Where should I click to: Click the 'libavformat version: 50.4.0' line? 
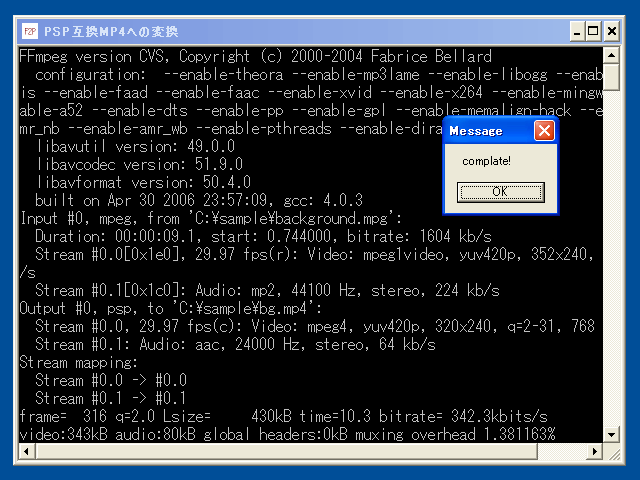[144, 182]
